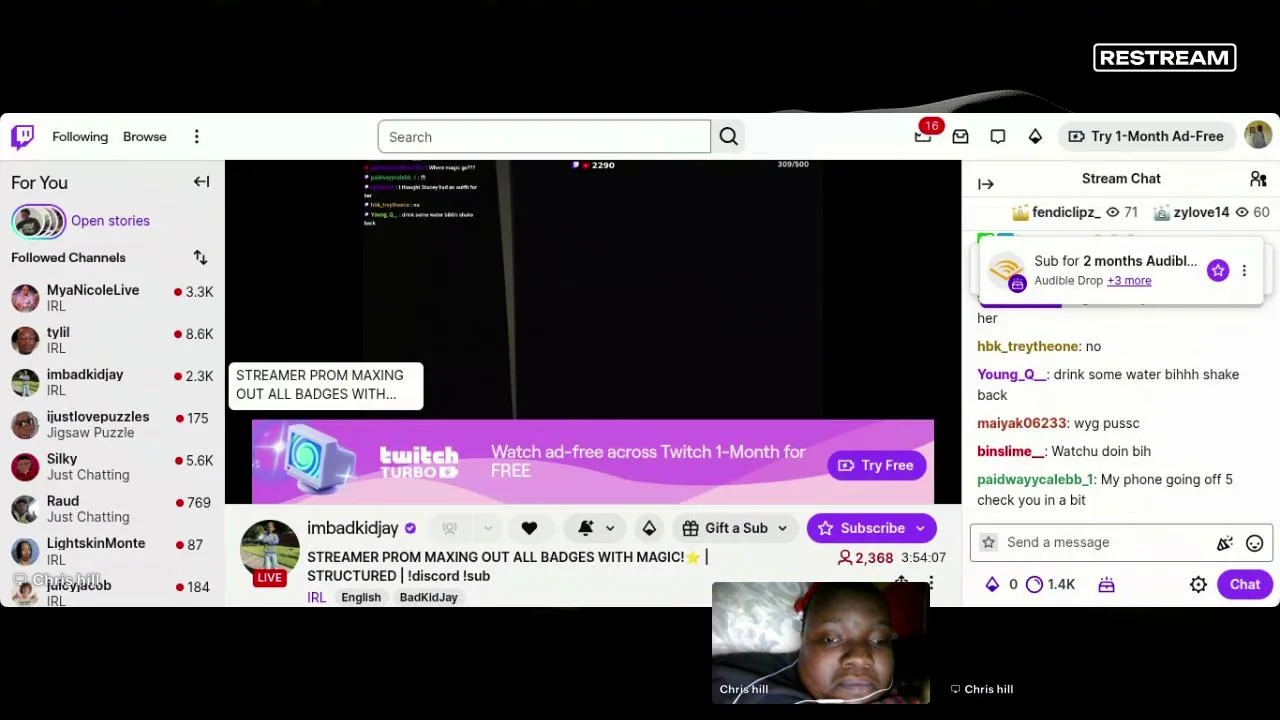This screenshot has width=1280, height=720.
Task: Click the stream title text under the channel name
Action: pyautogui.click(x=507, y=566)
